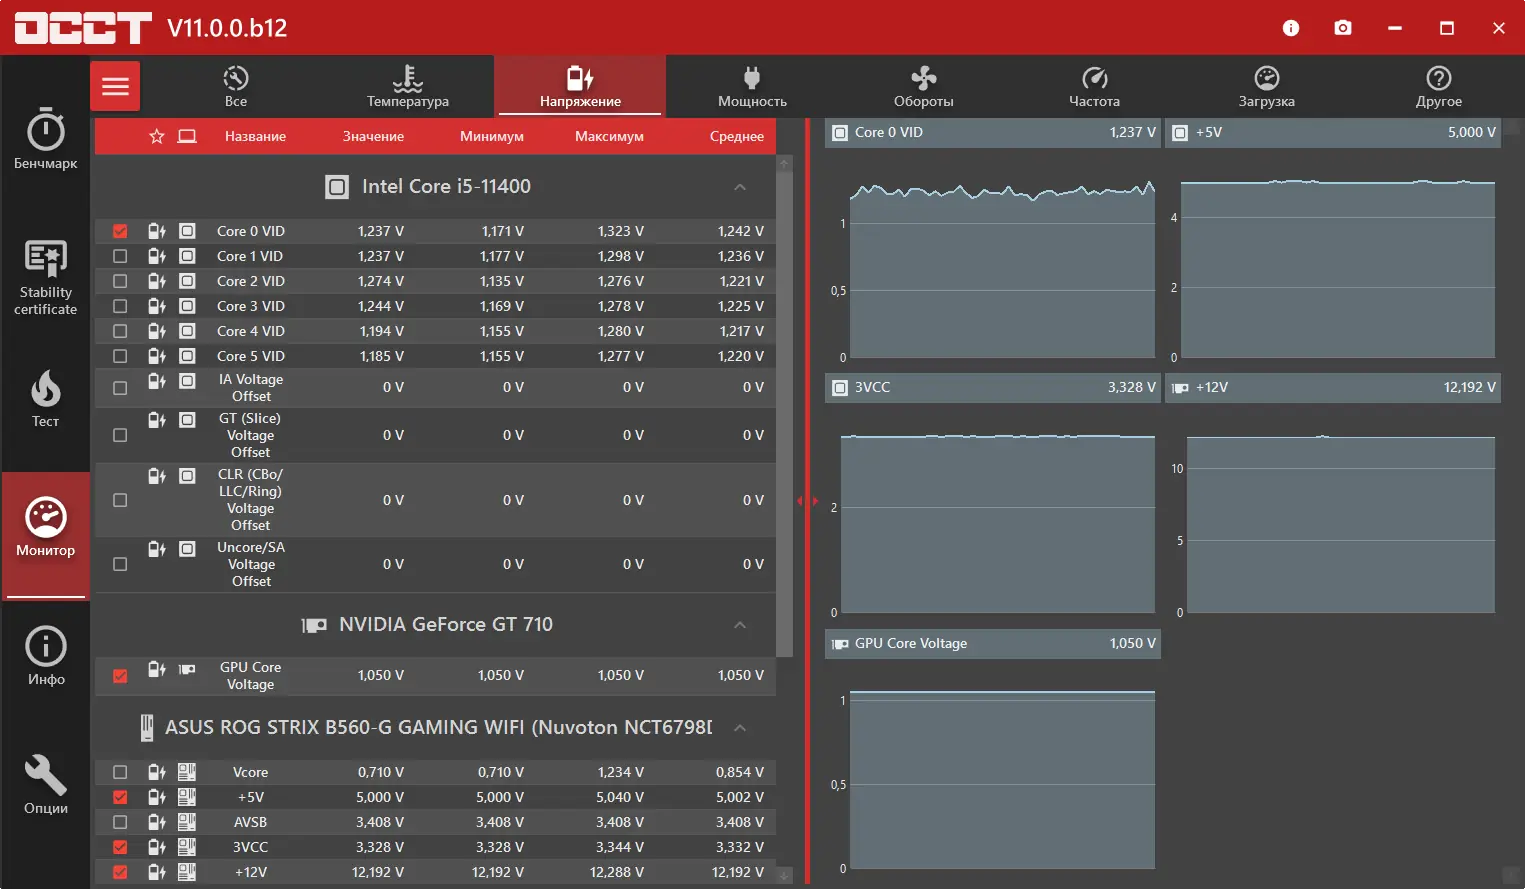
Task: Click the red panel splitter handle
Action: [x=808, y=501]
